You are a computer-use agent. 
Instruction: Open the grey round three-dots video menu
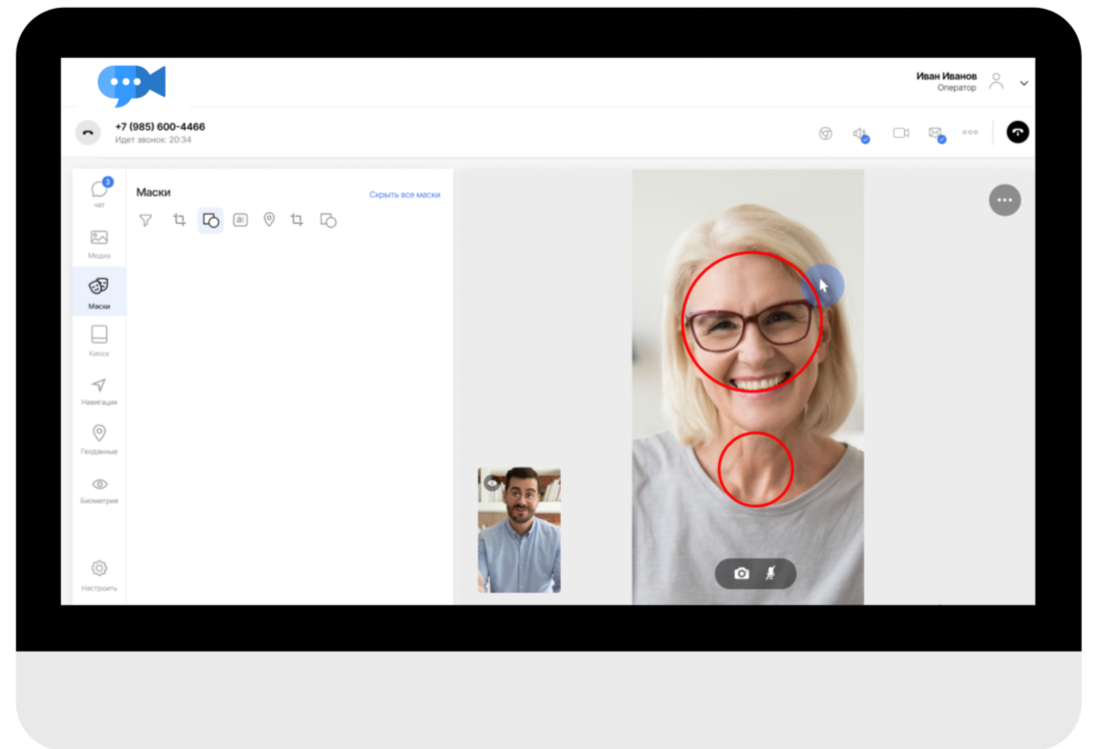pyautogui.click(x=1005, y=200)
